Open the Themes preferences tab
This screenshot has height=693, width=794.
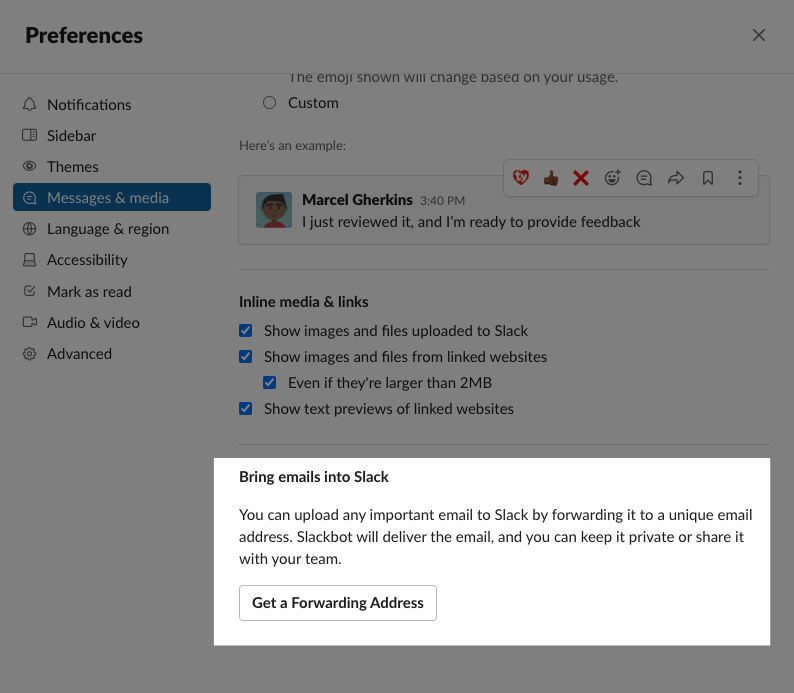point(112,167)
